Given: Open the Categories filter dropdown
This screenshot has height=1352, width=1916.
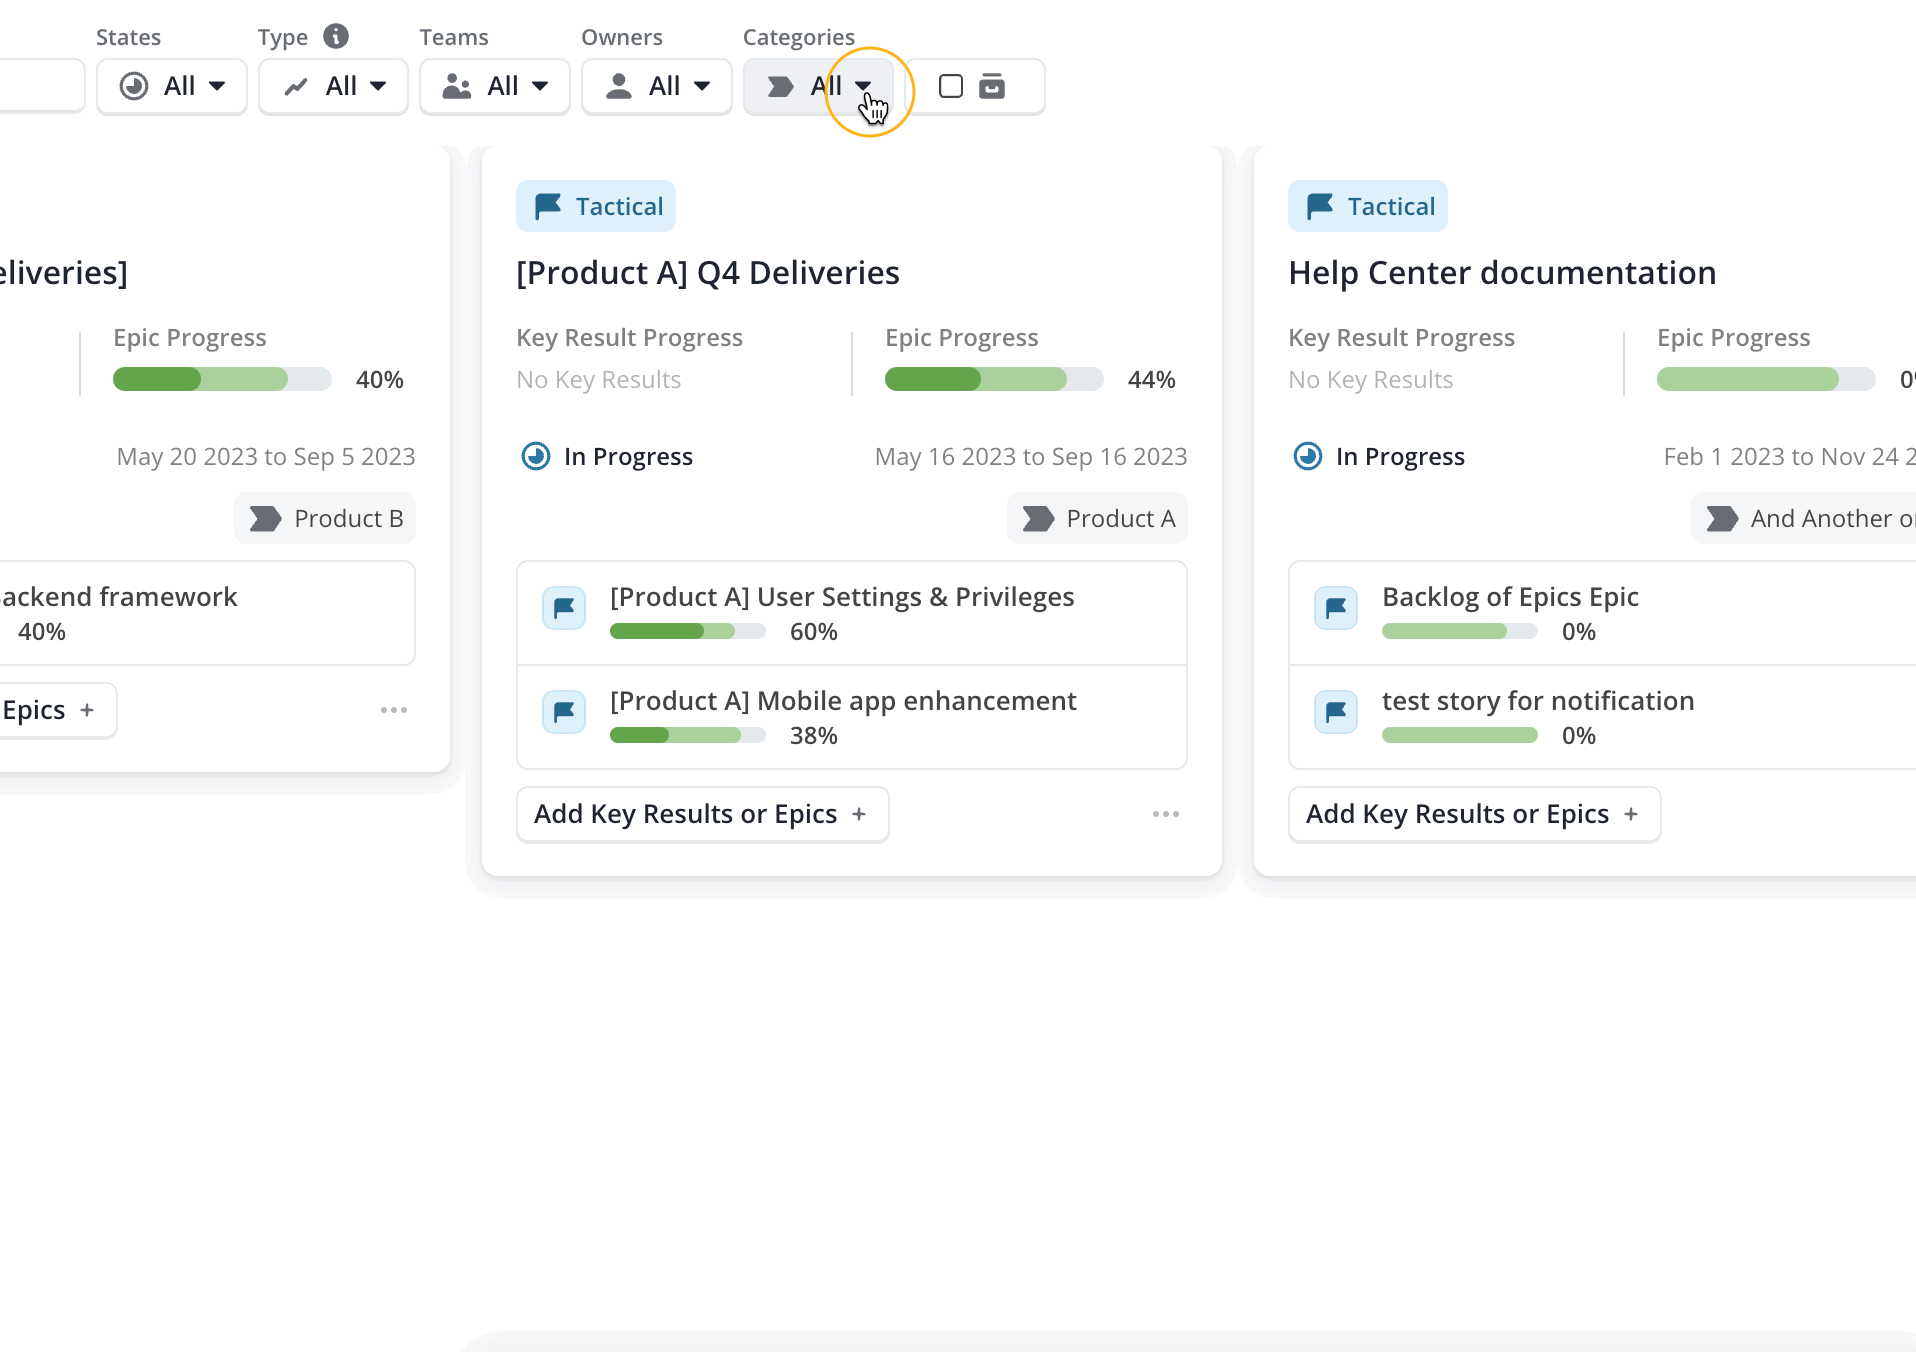Looking at the screenshot, I should tap(818, 86).
